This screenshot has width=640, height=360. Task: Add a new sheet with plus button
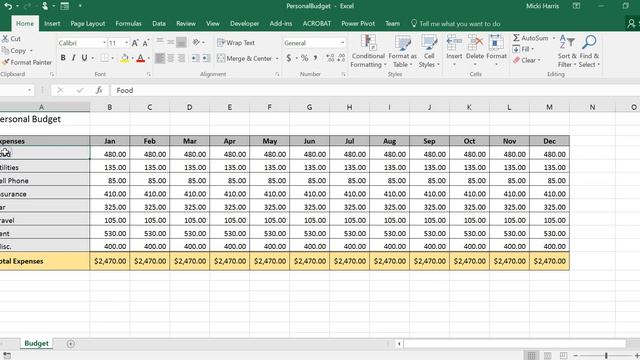[71, 344]
